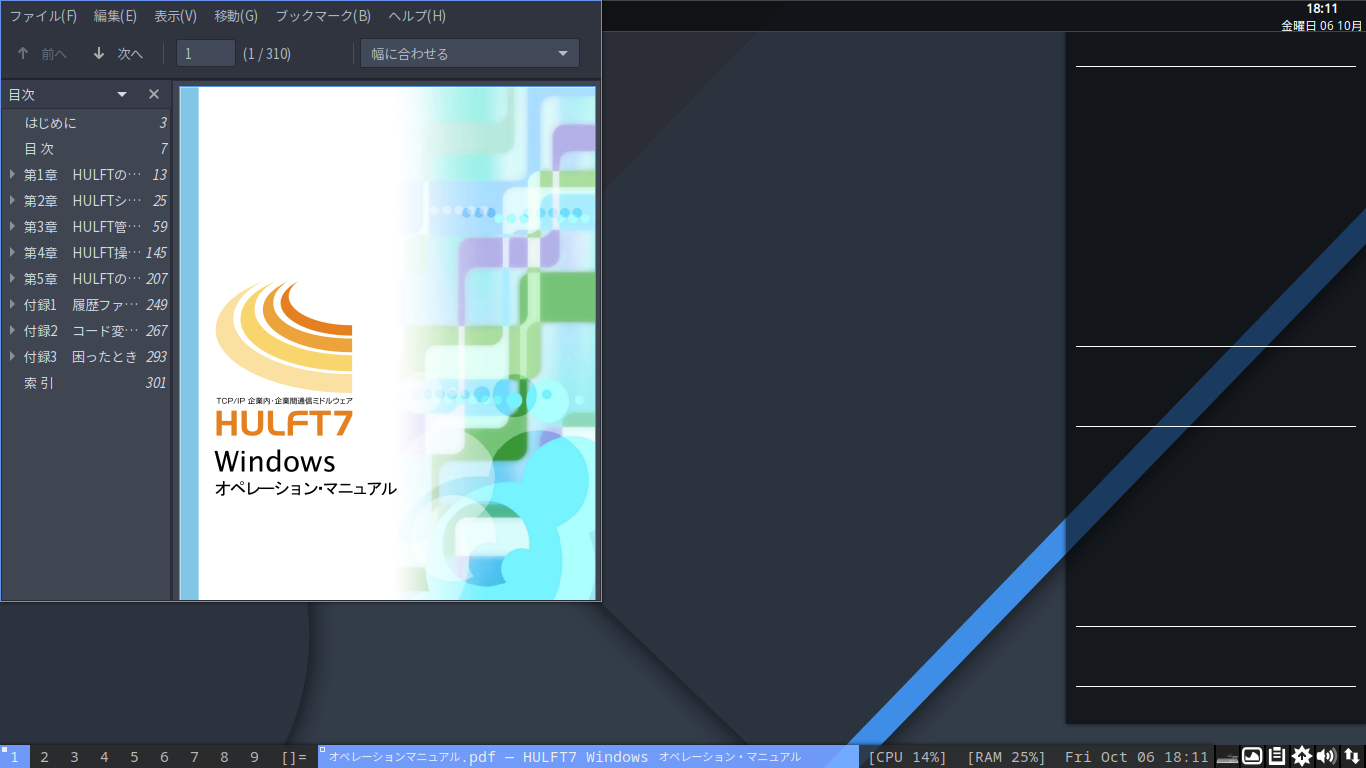This screenshot has width=1366, height=768.
Task: Click the RAM 25% status text
Action: pyautogui.click(x=1006, y=757)
